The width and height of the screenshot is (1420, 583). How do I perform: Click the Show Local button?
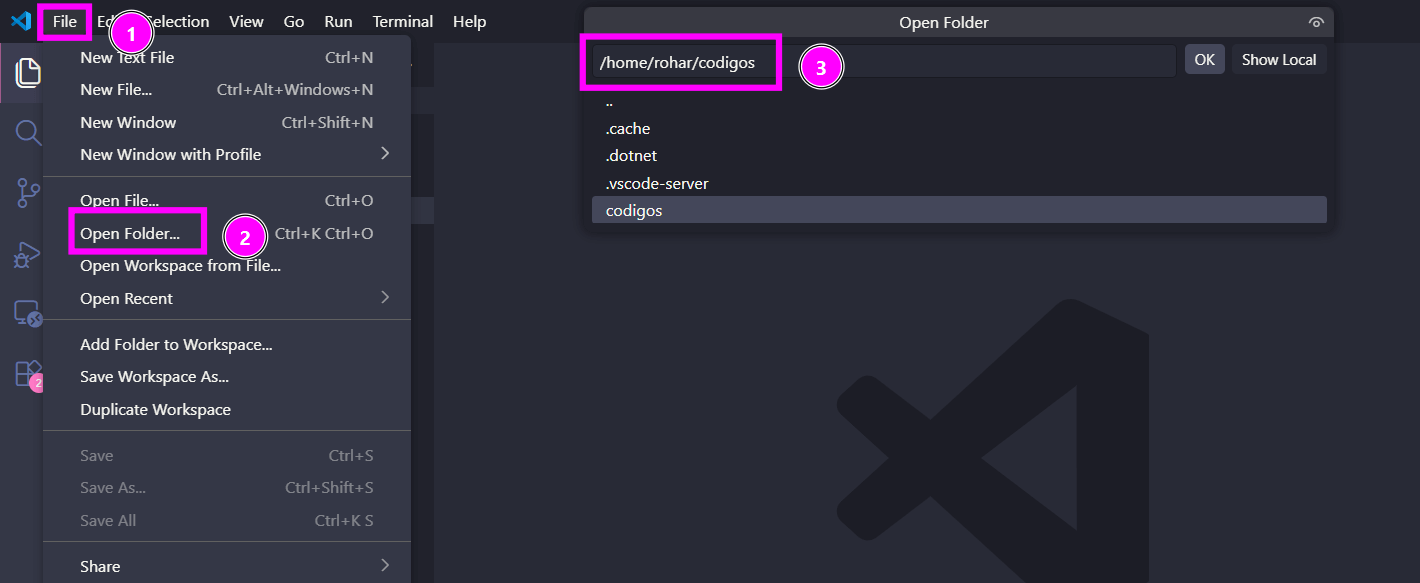coord(1279,60)
